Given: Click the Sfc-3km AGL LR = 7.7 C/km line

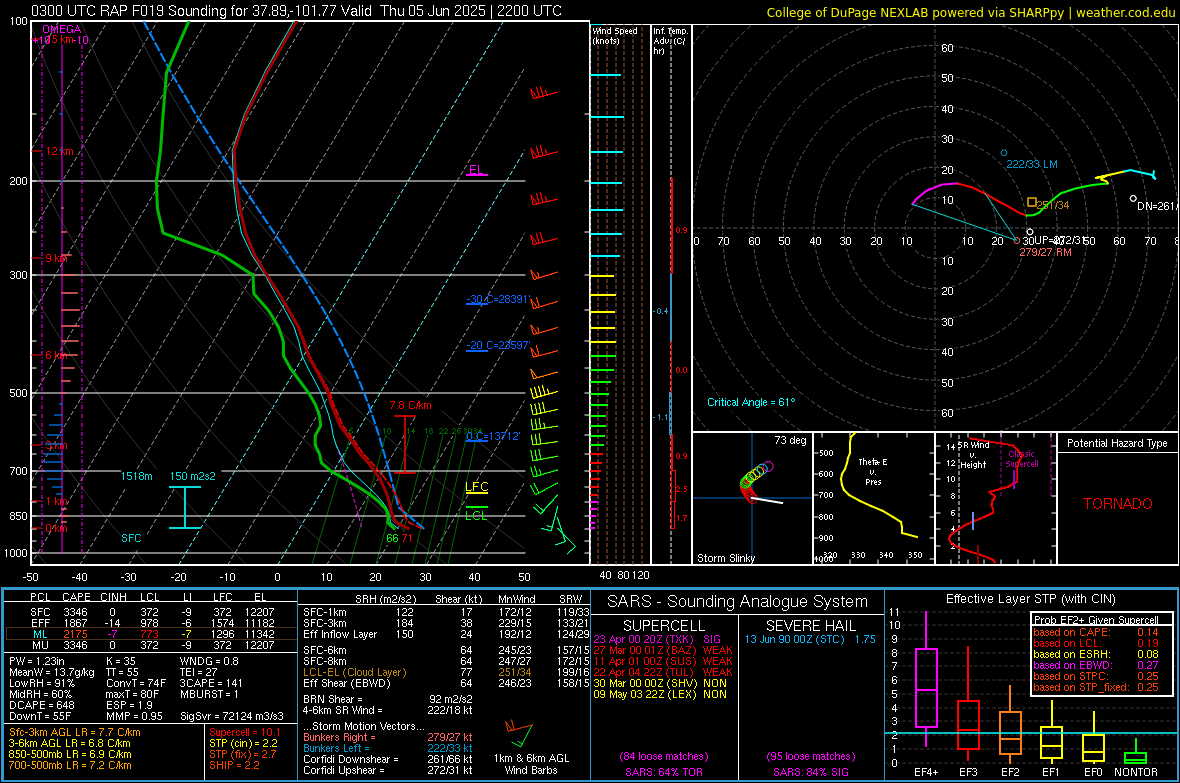Looking at the screenshot, I should point(75,732).
